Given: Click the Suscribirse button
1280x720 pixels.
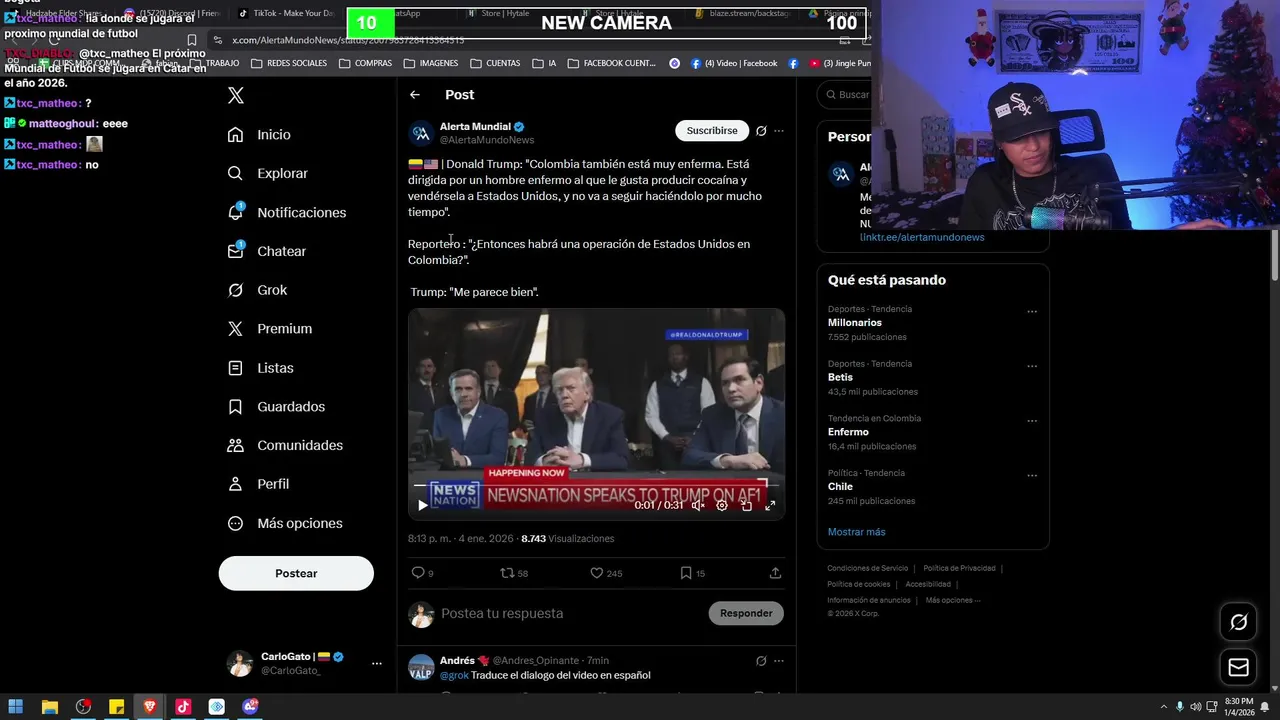Looking at the screenshot, I should (x=712, y=131).
